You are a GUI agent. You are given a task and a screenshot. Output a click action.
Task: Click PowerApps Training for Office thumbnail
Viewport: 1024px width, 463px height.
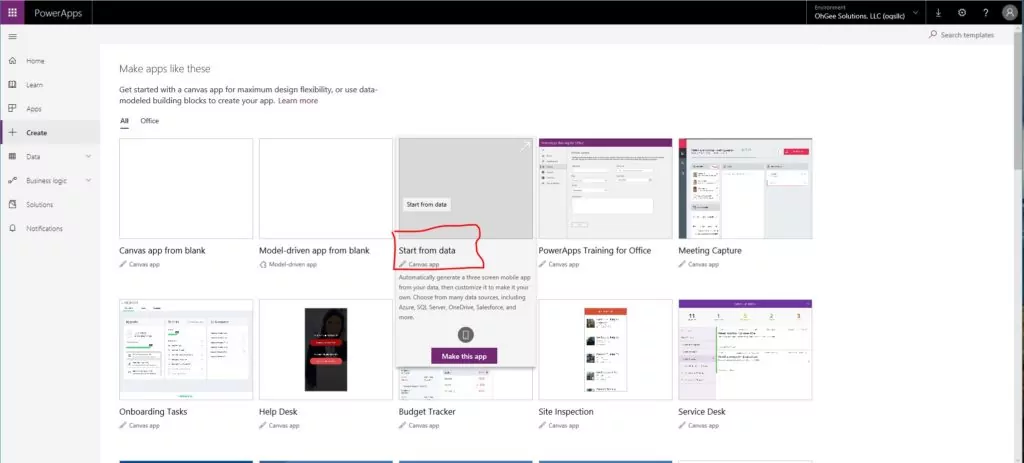click(x=605, y=188)
